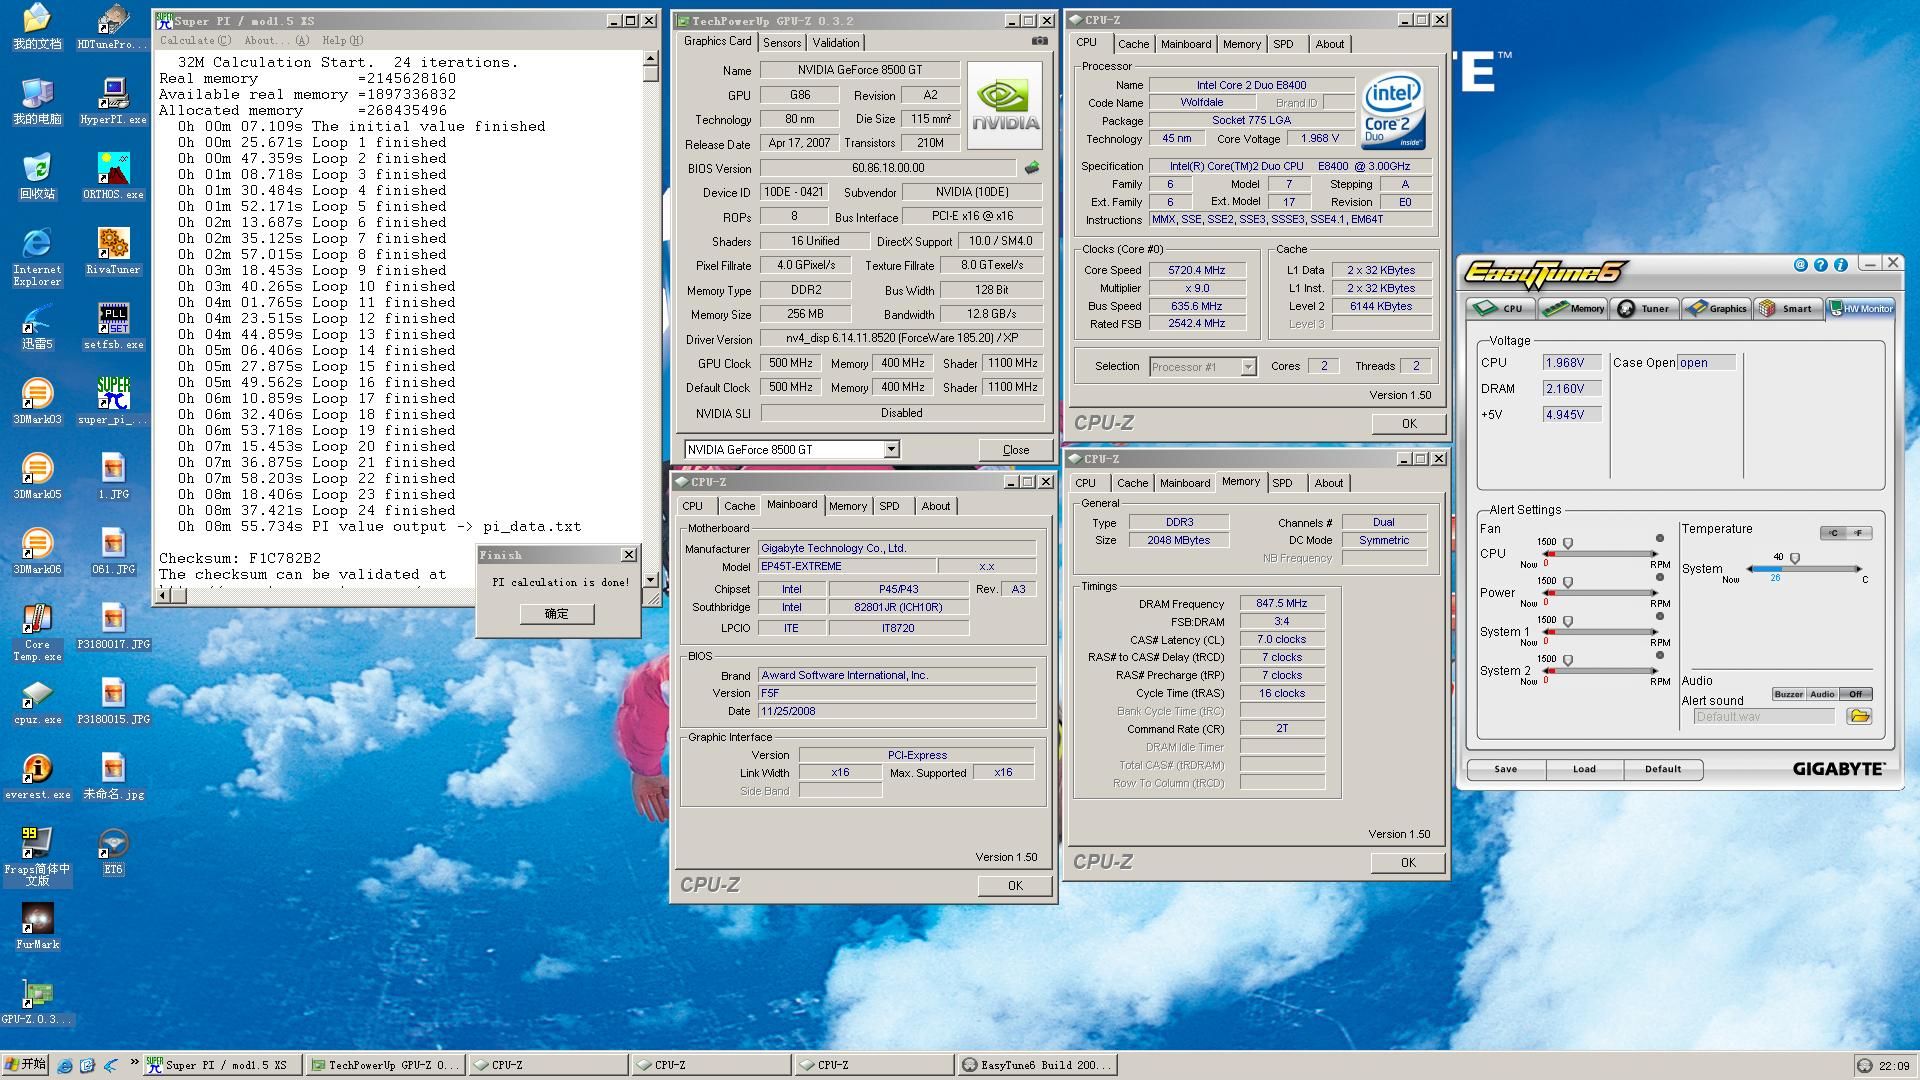Switch temperature unit to Fahrenheit
The width and height of the screenshot is (1920, 1080).
tap(1859, 533)
